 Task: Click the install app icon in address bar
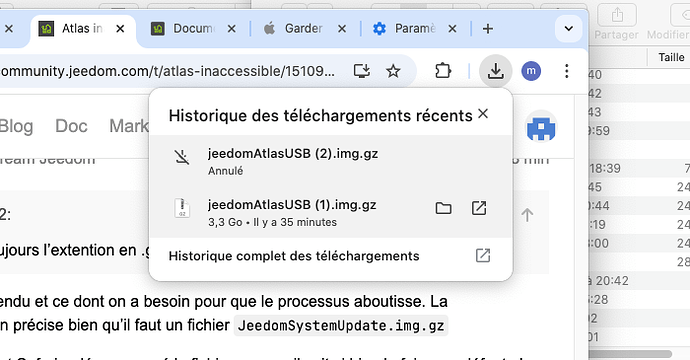pyautogui.click(x=361, y=71)
